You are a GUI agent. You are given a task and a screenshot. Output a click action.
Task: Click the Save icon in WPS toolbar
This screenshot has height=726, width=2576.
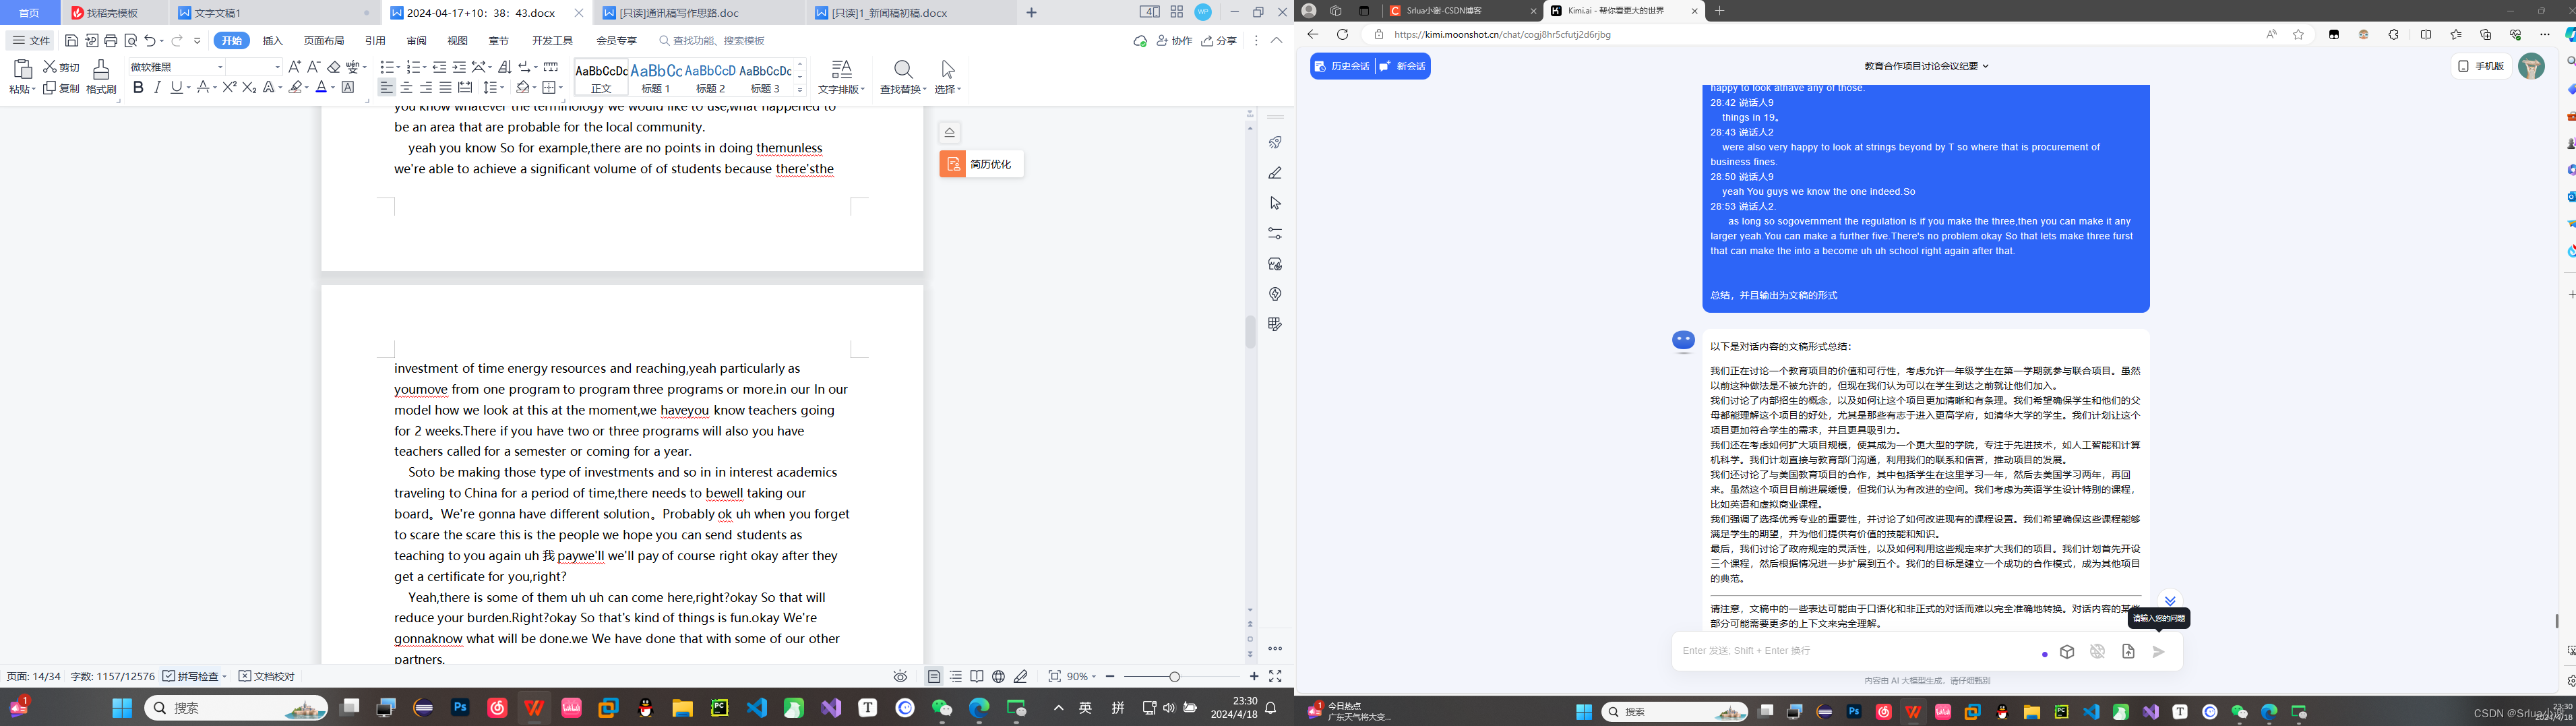(71, 41)
